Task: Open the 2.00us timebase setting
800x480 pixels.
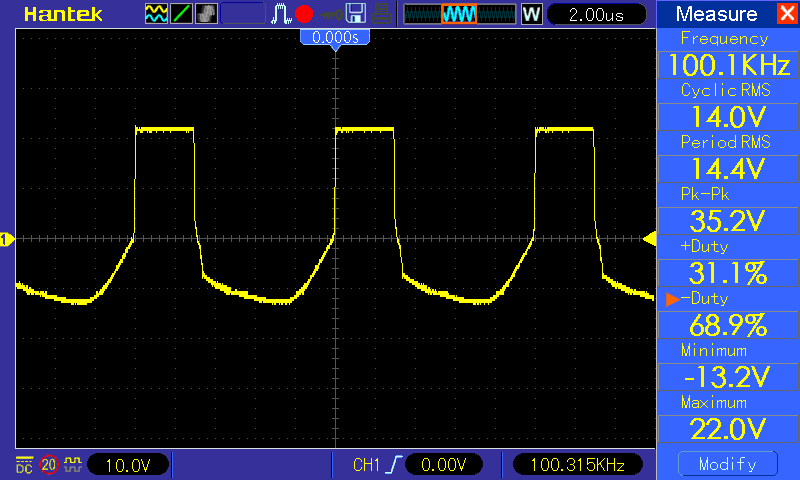Action: coord(596,14)
